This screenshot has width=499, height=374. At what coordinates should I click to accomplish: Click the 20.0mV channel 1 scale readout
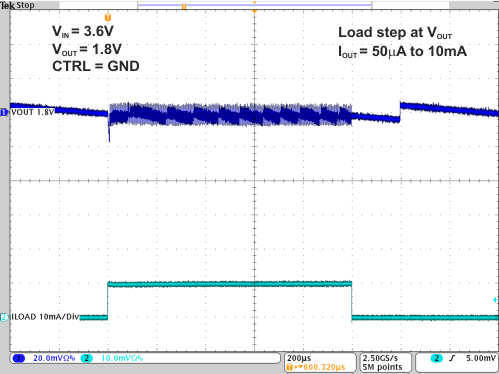(x=54, y=358)
